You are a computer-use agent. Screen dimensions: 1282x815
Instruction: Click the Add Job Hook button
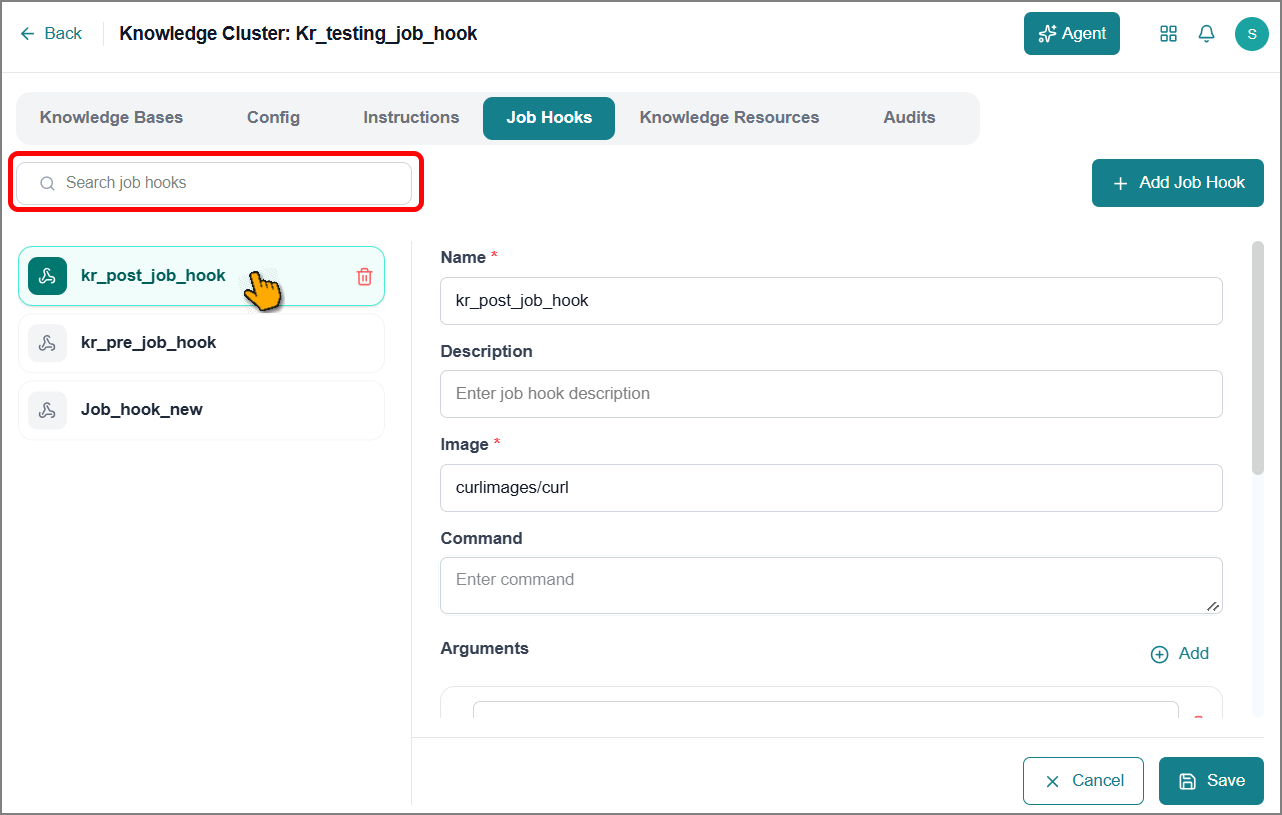coord(1178,183)
